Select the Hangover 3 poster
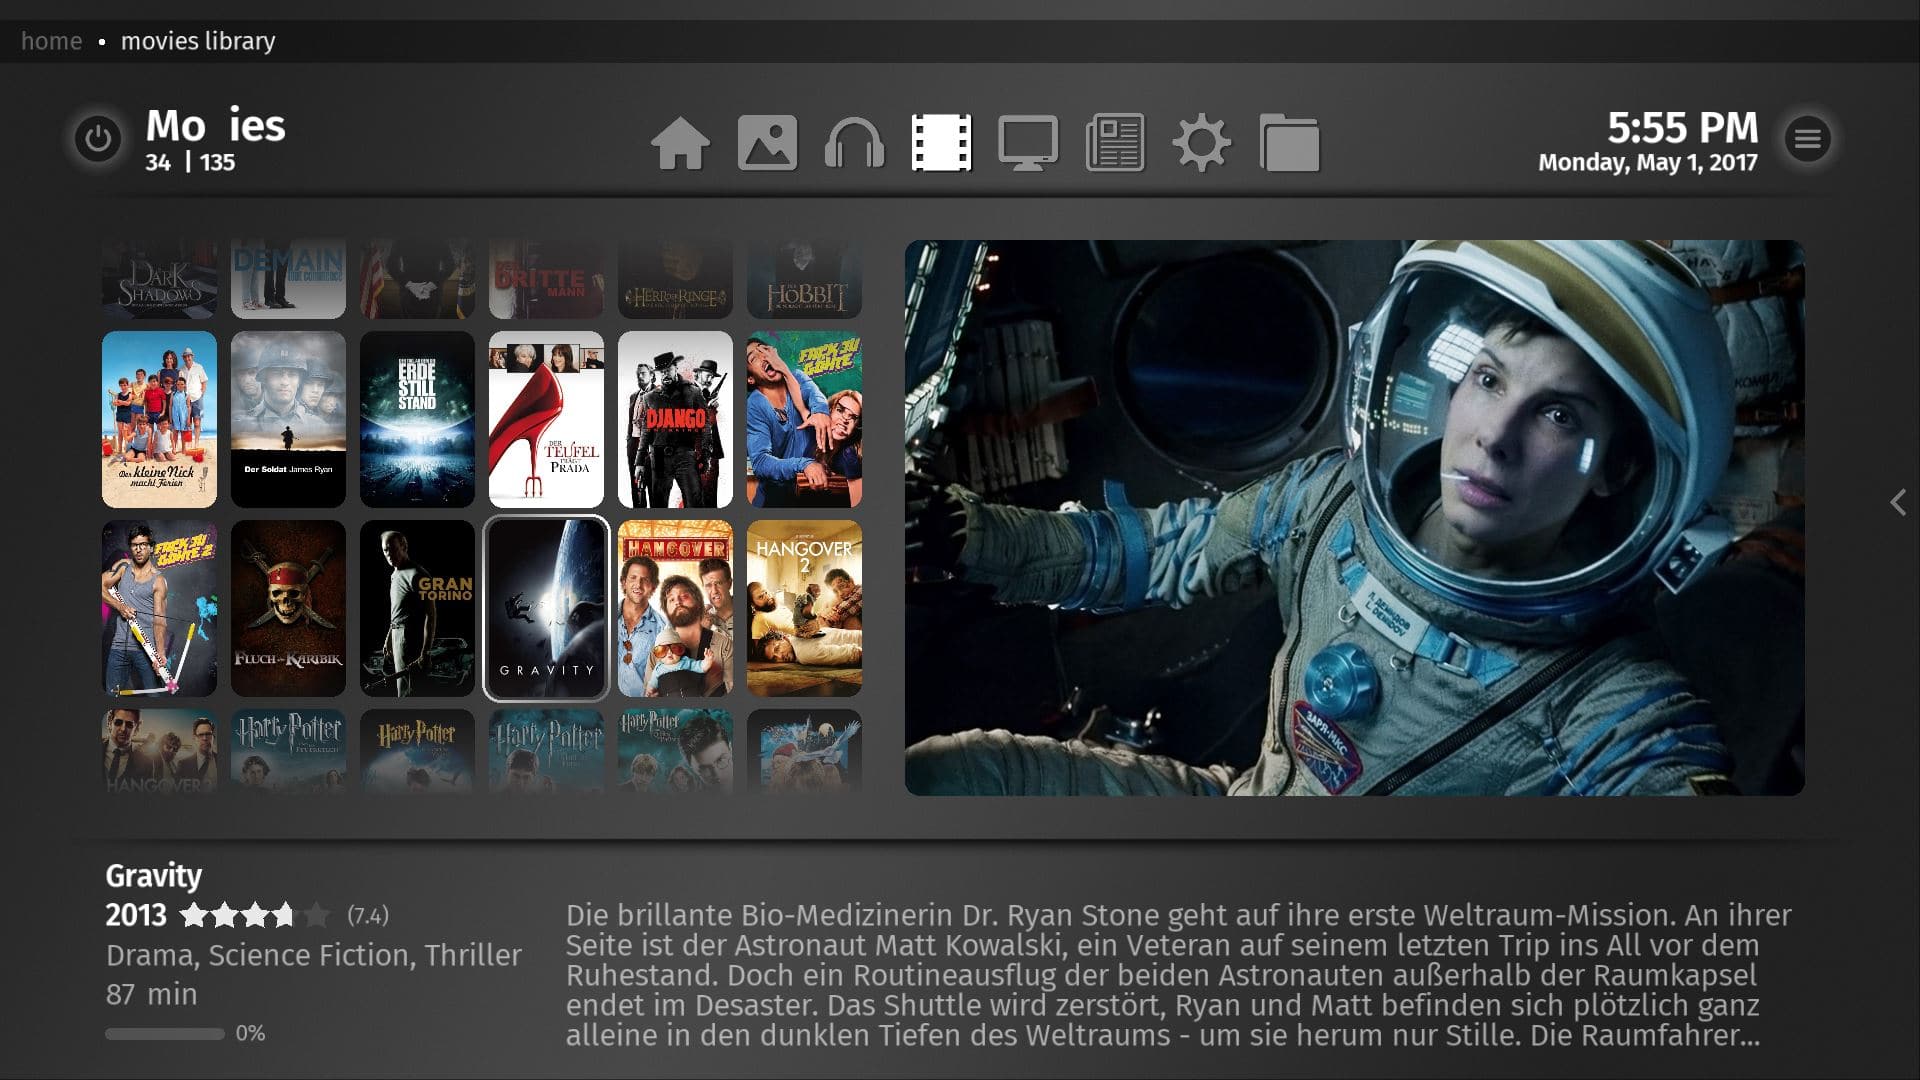The width and height of the screenshot is (1920, 1080). click(x=159, y=752)
